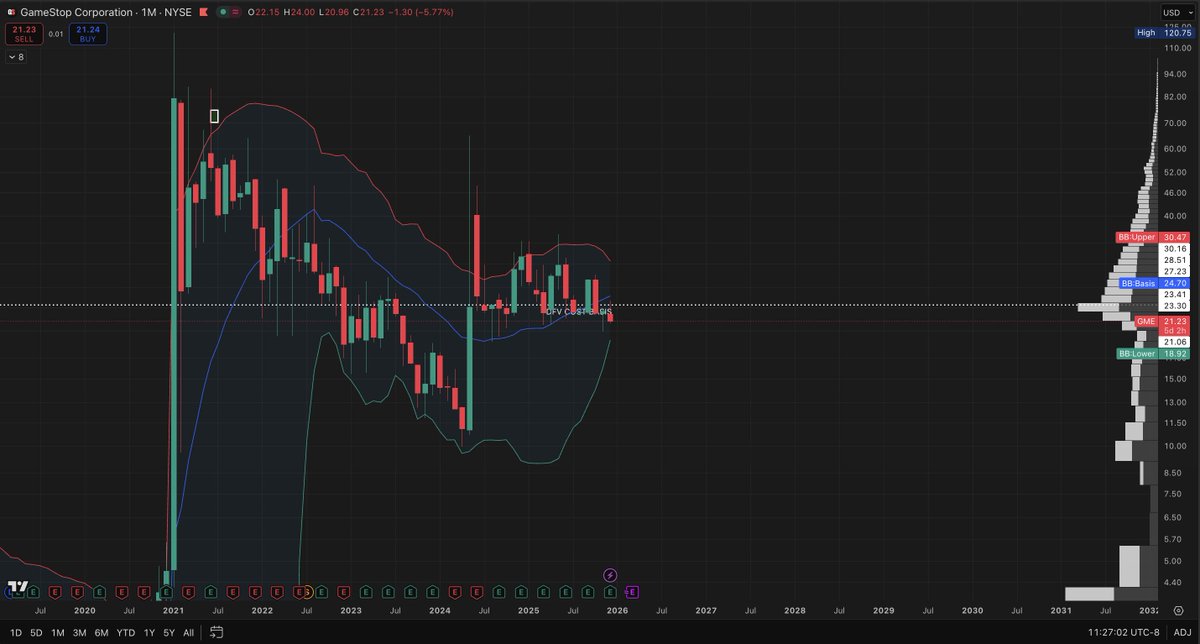
Task: Click the 21.24 BUY button
Action: point(88,35)
